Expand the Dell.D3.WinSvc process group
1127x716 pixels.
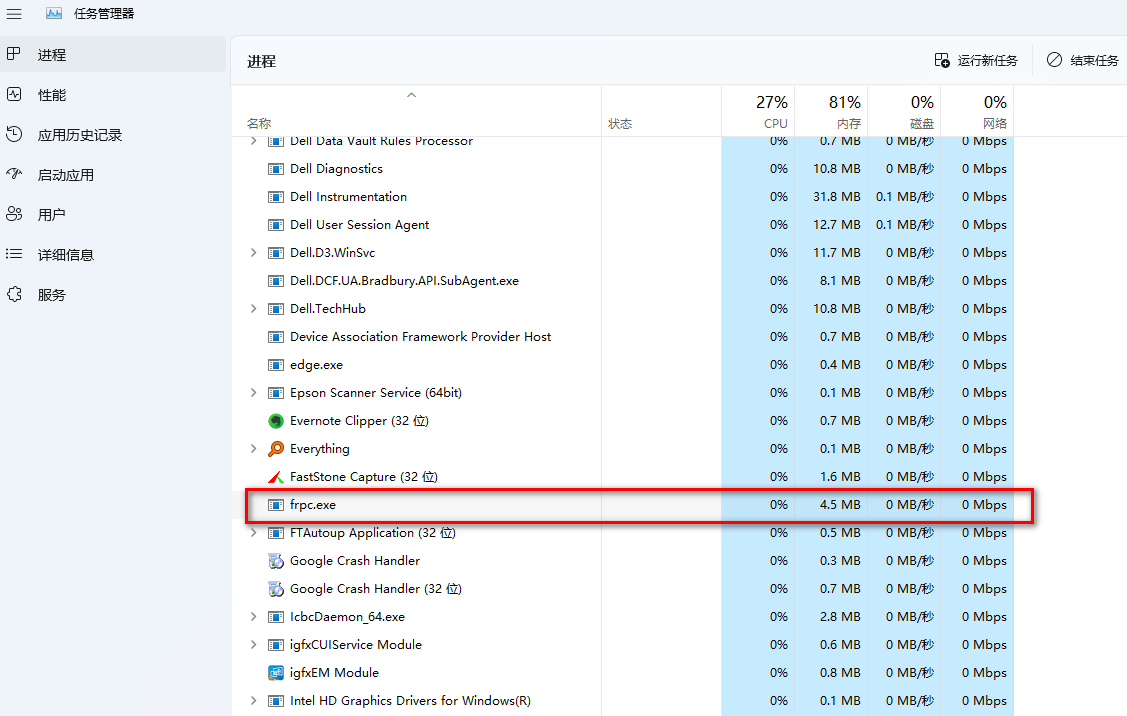(x=253, y=253)
